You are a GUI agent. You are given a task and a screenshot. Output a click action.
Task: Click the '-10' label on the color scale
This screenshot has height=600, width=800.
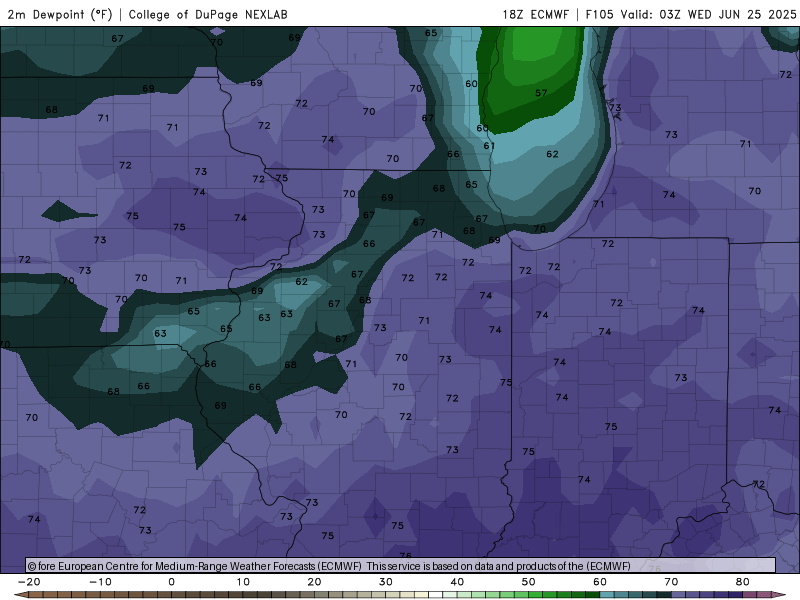100,582
